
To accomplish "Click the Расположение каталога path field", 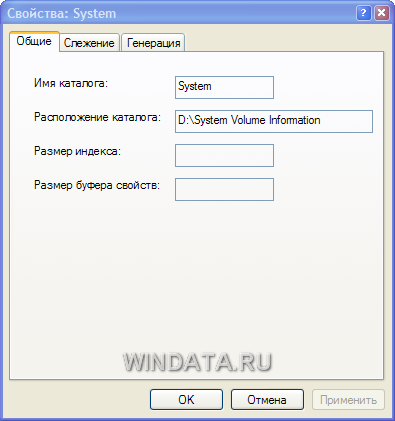I will tap(274, 121).
